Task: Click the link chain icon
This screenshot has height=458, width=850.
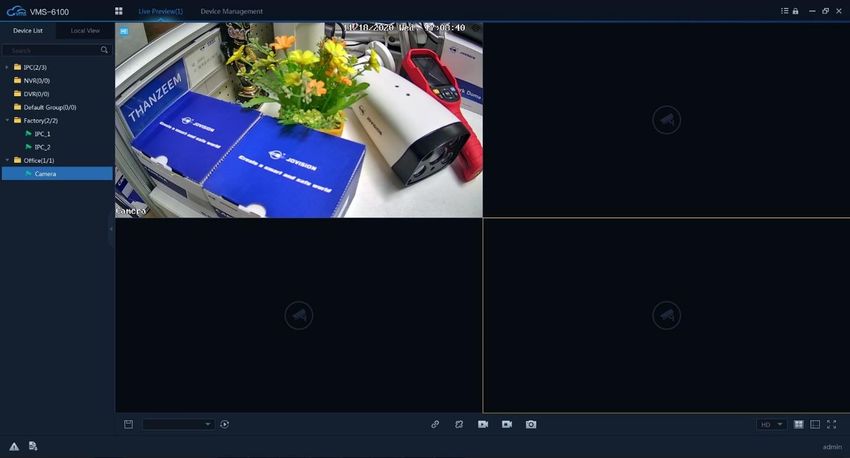Action: coord(435,424)
